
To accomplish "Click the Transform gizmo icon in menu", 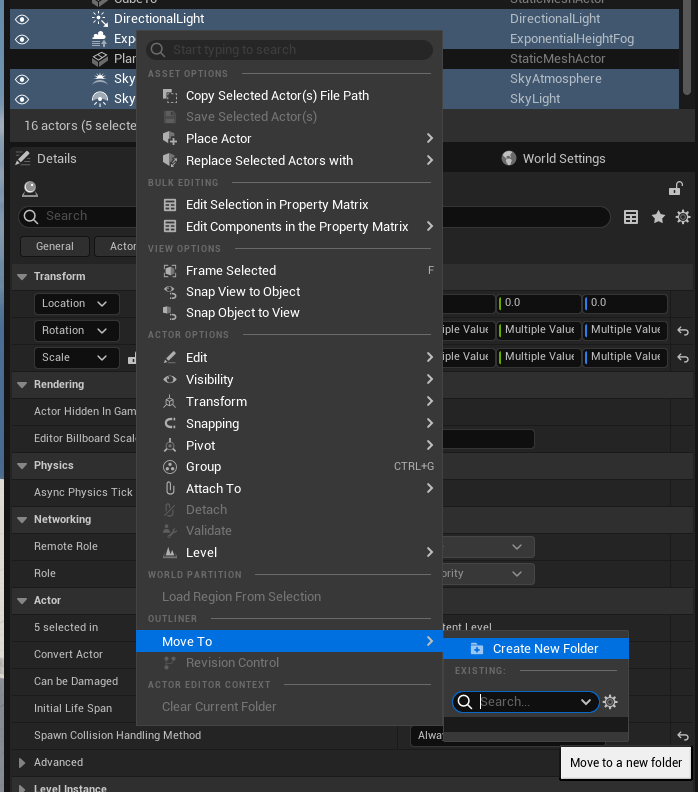I will 170,402.
